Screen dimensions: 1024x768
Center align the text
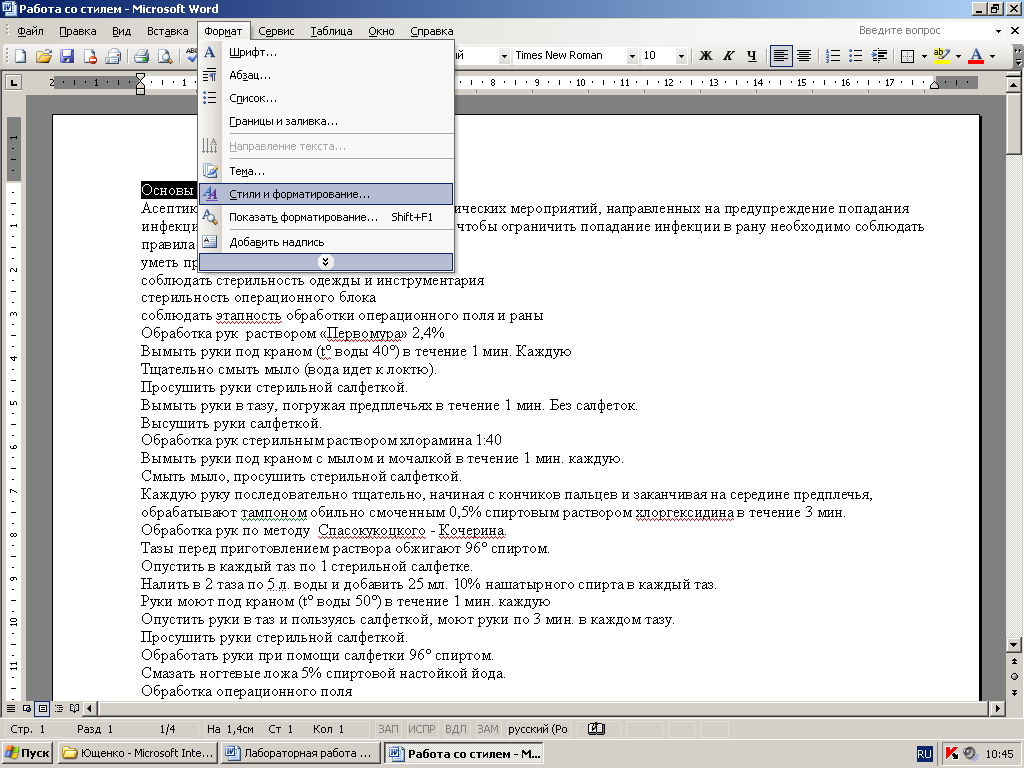click(x=804, y=56)
